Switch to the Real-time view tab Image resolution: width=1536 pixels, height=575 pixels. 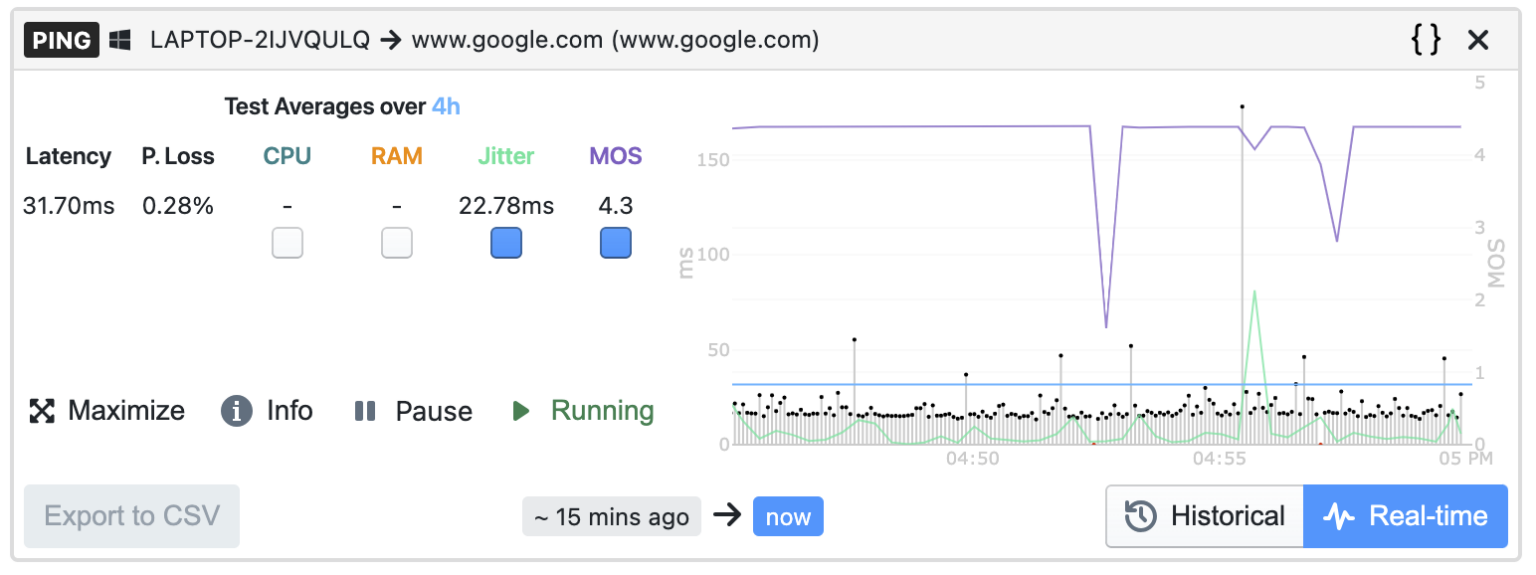coord(1405,516)
